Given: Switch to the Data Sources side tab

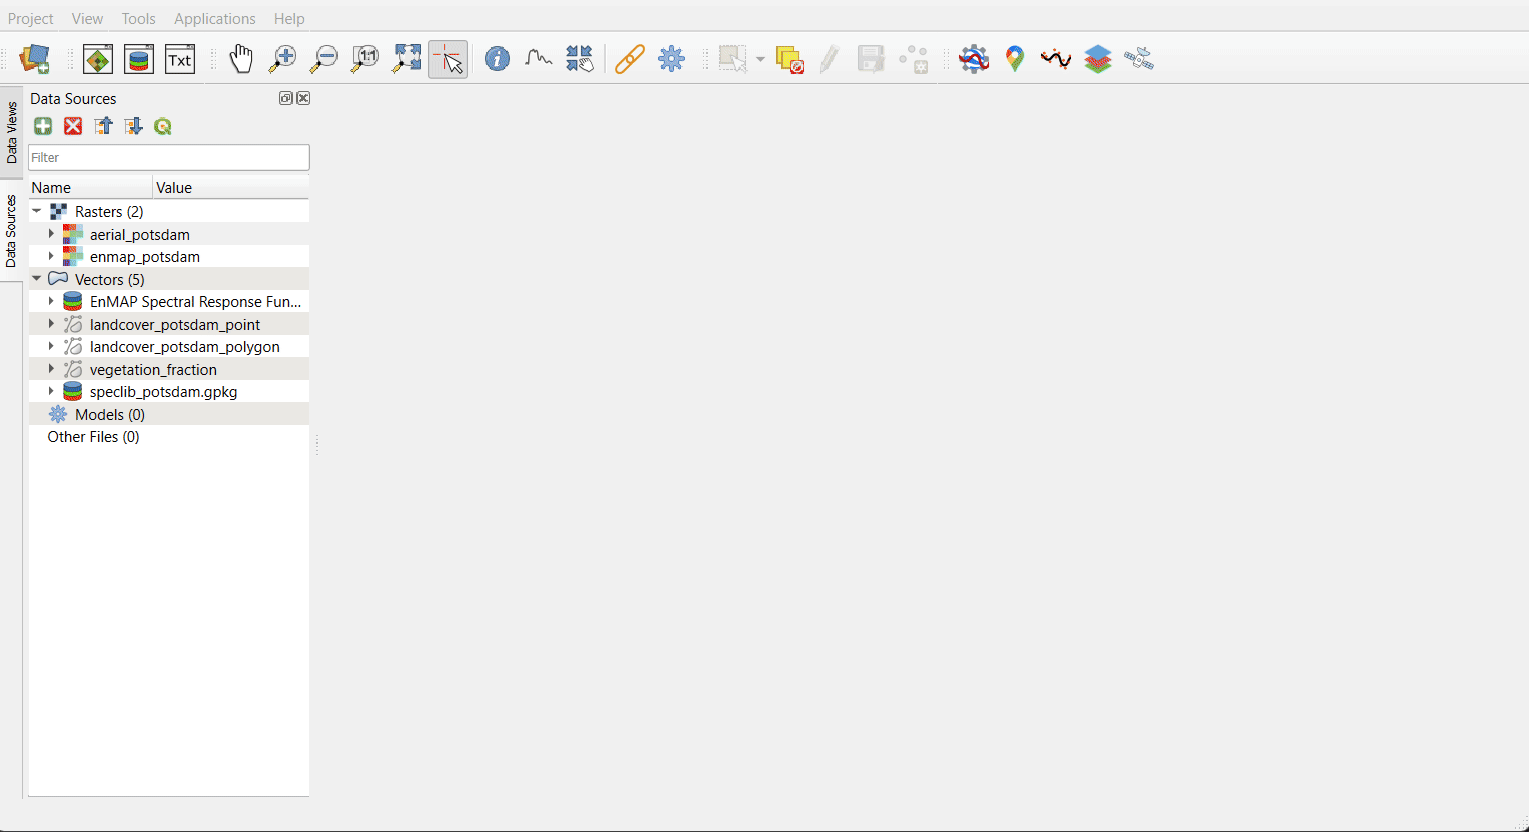Looking at the screenshot, I should tap(11, 231).
